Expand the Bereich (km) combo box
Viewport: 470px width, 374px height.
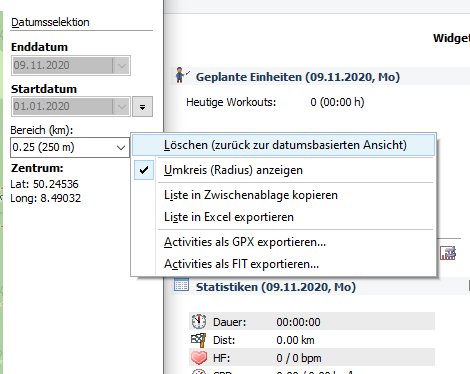[x=121, y=147]
